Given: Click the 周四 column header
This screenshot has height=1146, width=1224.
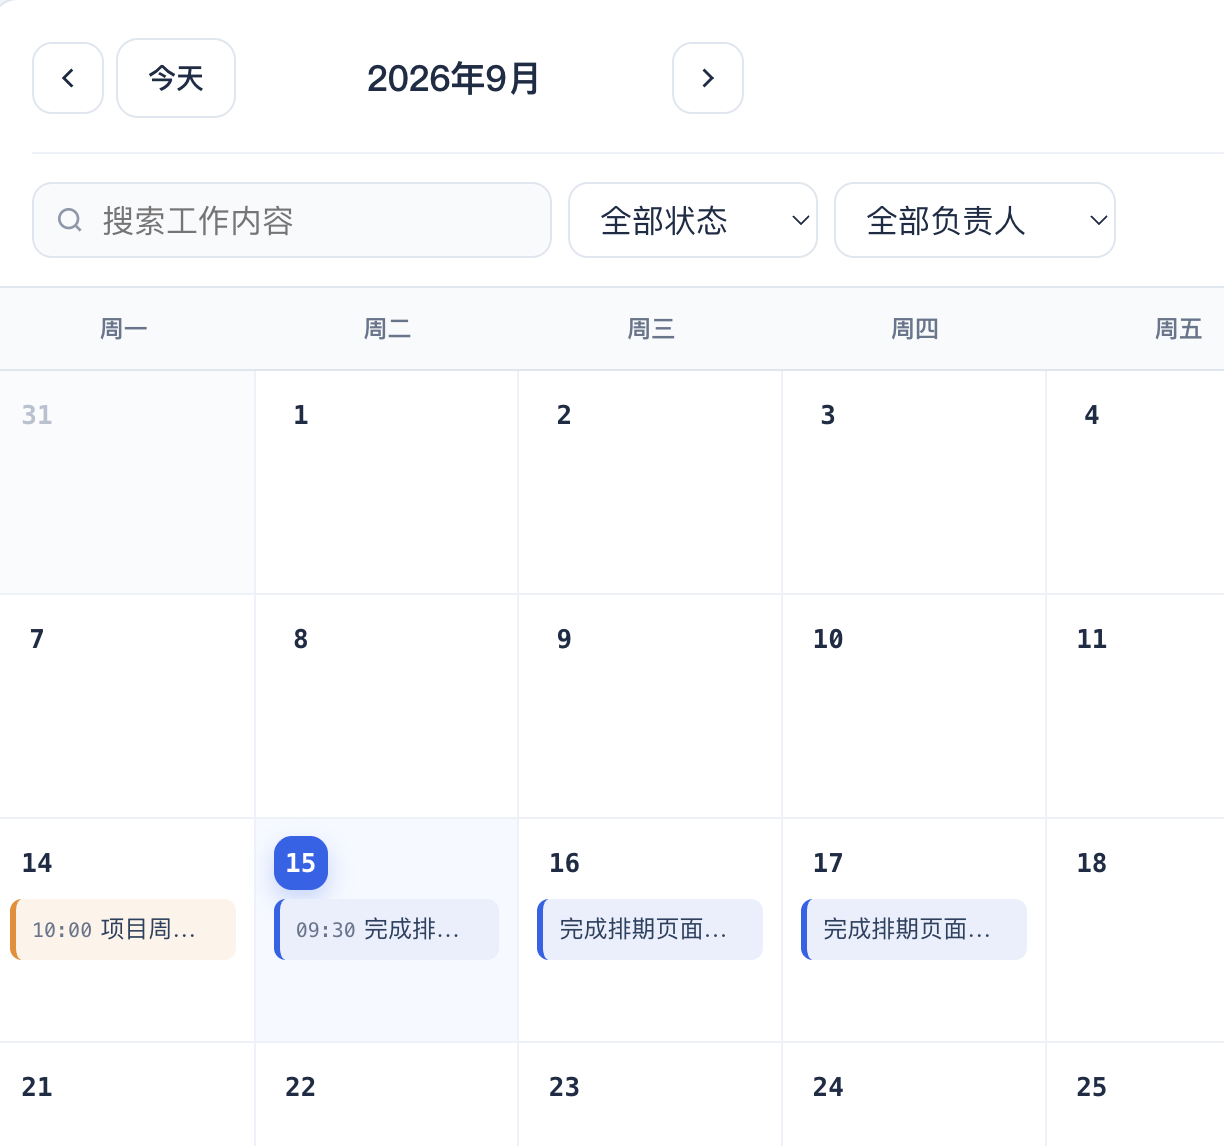Looking at the screenshot, I should 915,329.
